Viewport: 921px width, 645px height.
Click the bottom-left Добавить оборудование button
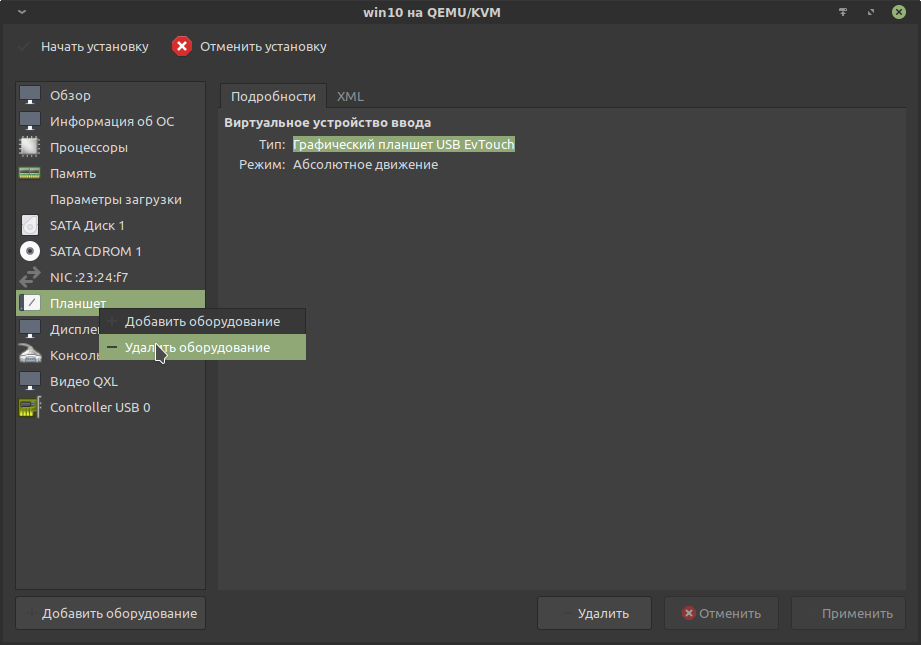[x=110, y=613]
